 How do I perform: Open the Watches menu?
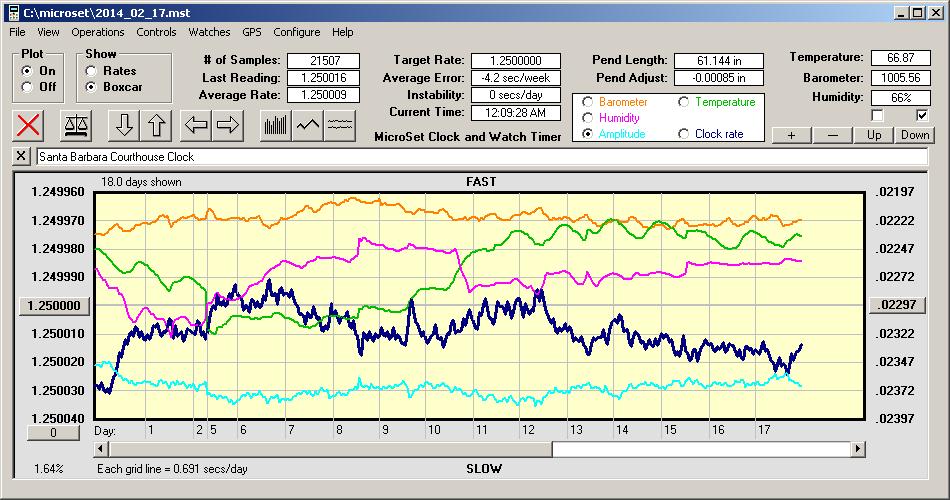(209, 32)
